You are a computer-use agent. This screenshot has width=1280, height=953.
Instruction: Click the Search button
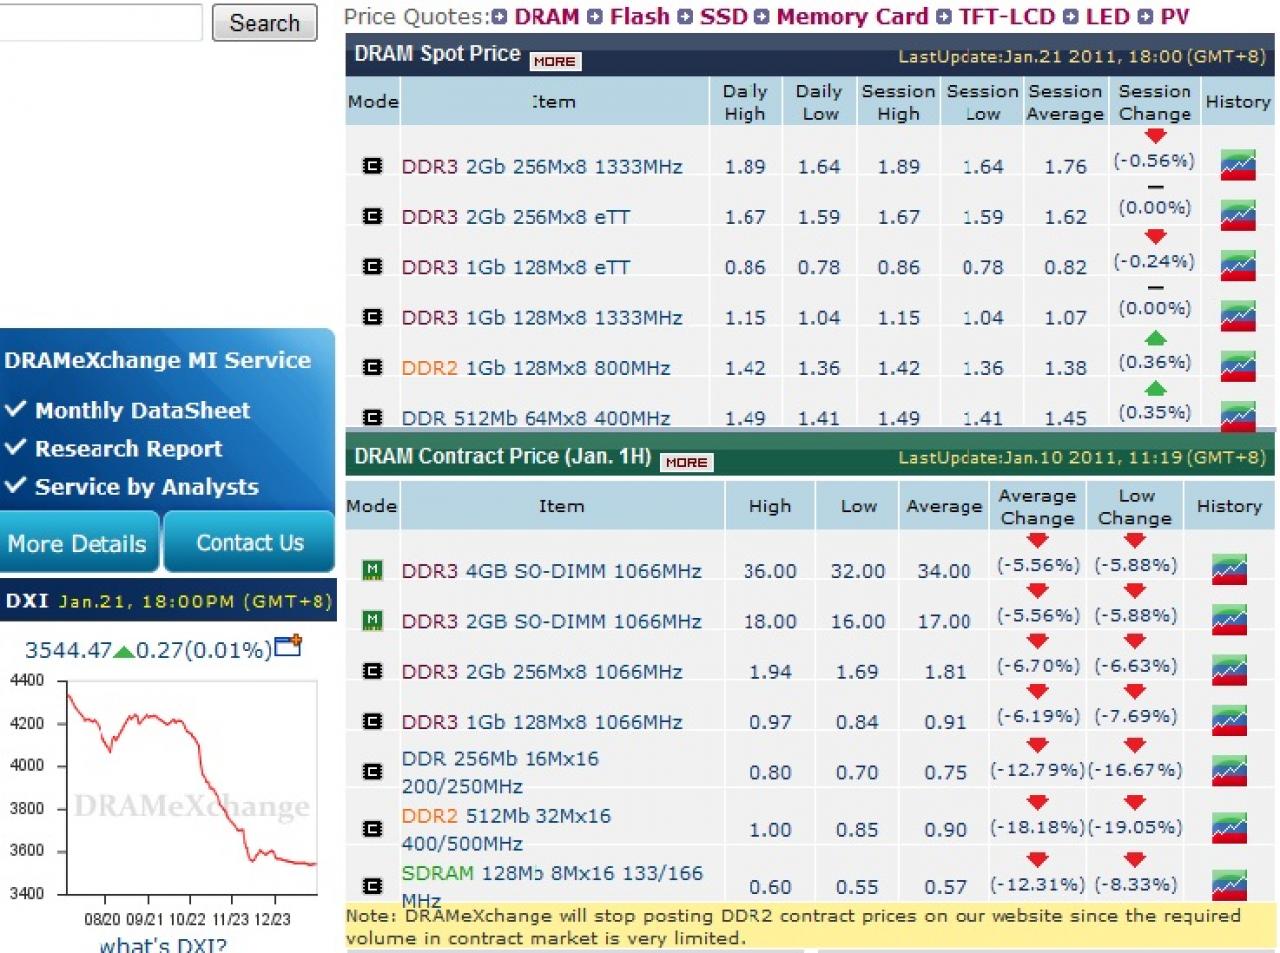(265, 23)
